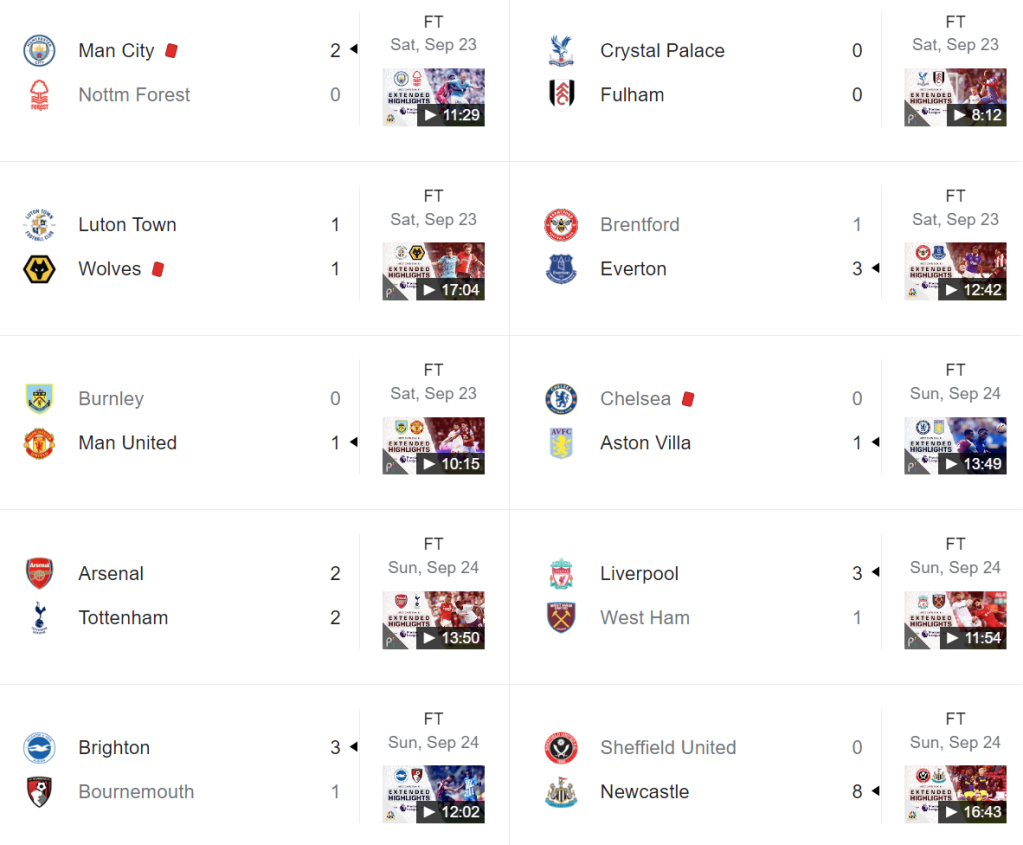Open the Fulham team link

(632, 95)
